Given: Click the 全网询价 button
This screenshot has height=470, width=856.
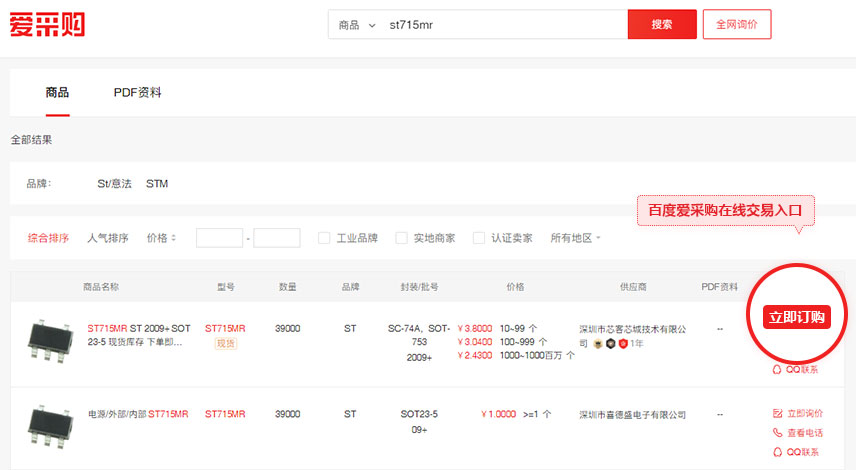Looking at the screenshot, I should pos(737,25).
